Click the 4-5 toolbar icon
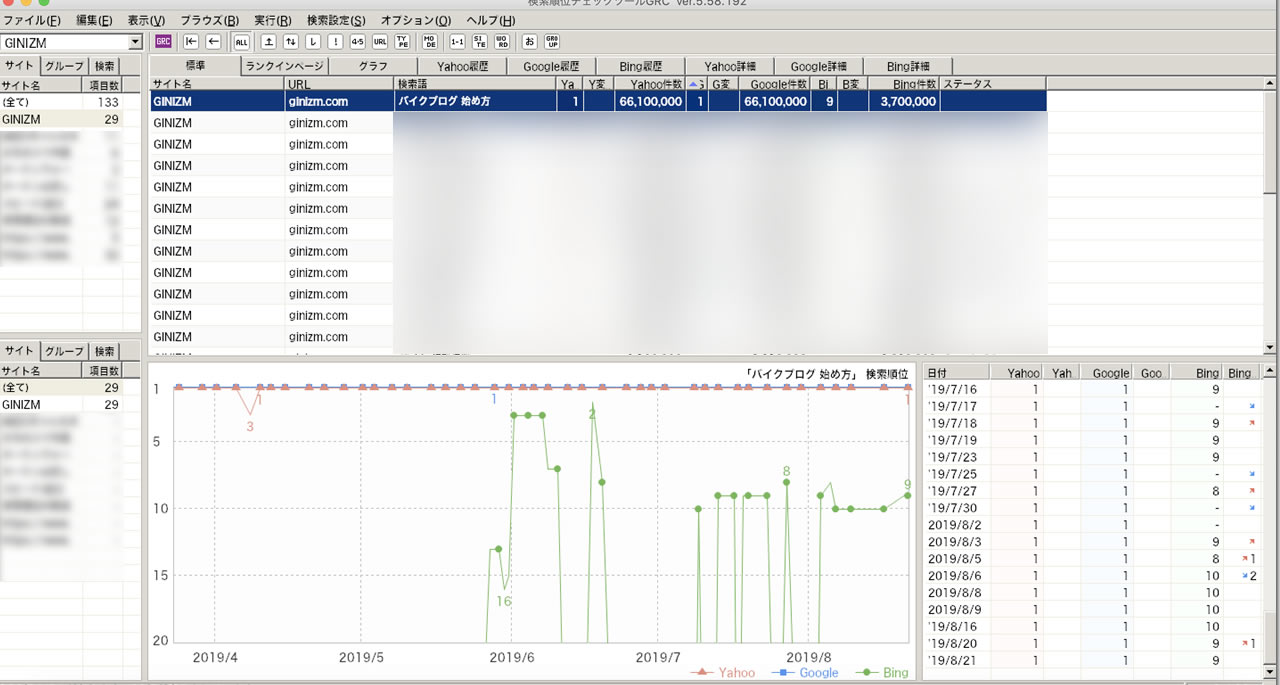Viewport: 1280px width, 685px height. pos(357,42)
